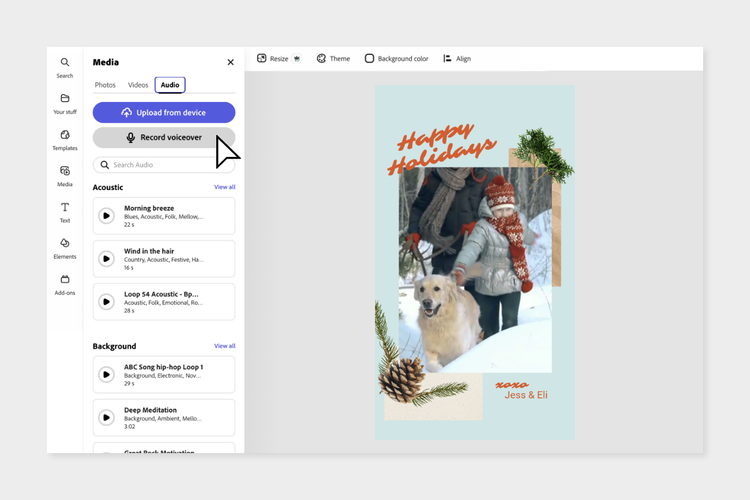The width and height of the screenshot is (750, 500).
Task: Select ABC Song hip-hop Loop 1 title
Action: click(x=164, y=367)
